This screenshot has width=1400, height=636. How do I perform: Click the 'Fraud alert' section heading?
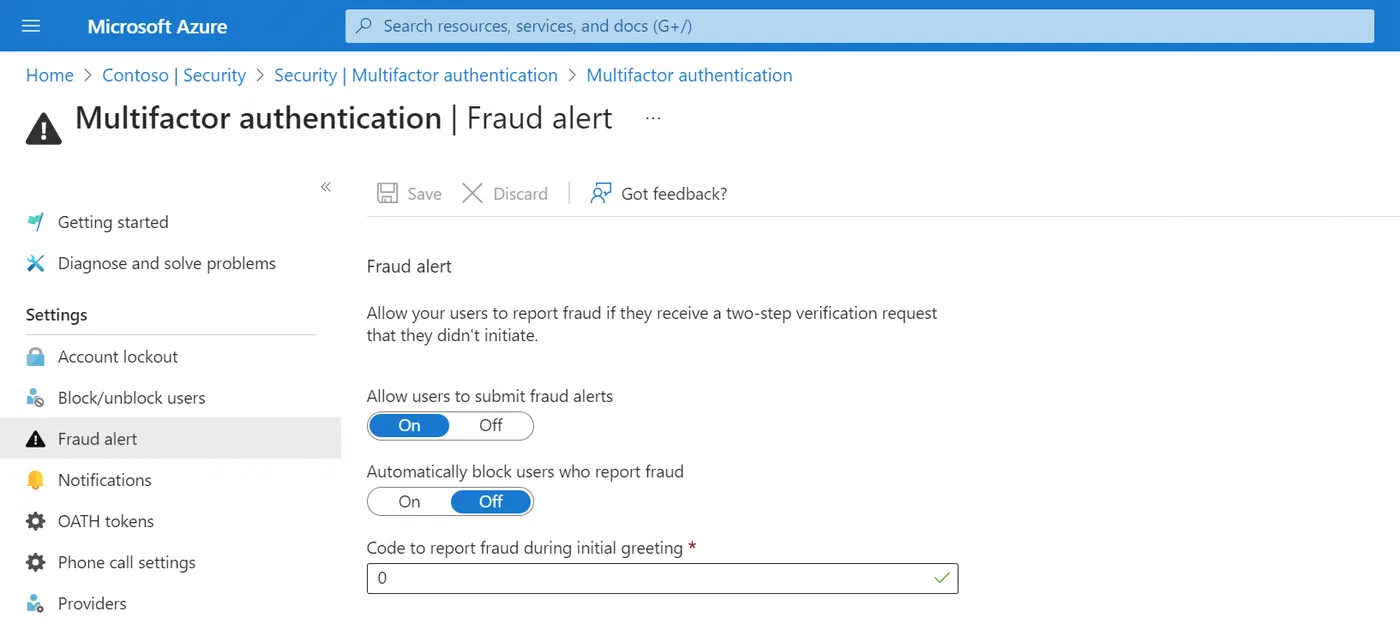pos(409,266)
